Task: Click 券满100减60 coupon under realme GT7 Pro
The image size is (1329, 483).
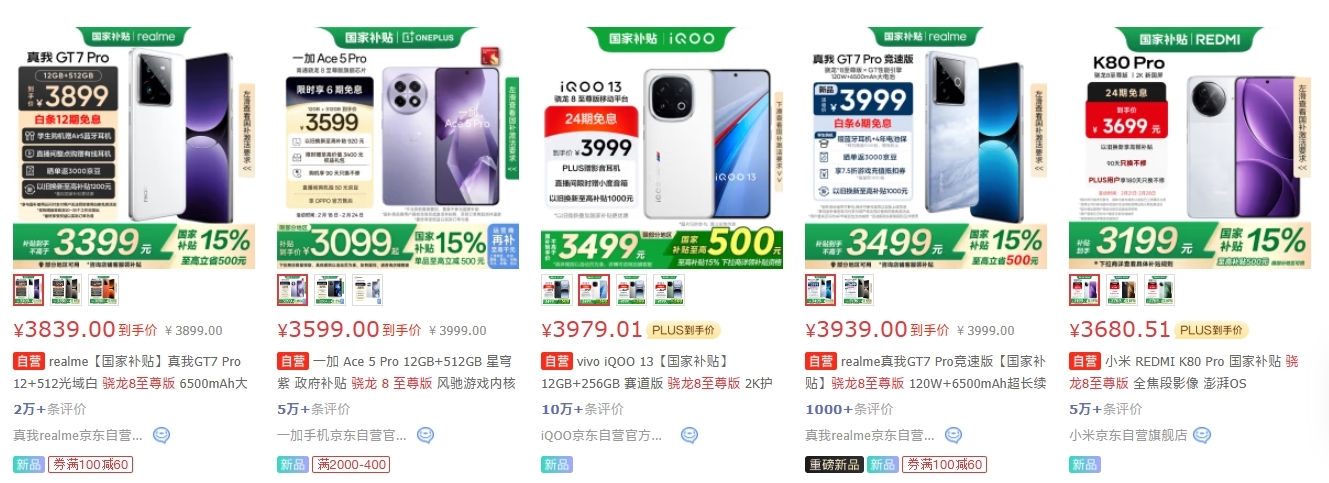Action: tap(90, 464)
